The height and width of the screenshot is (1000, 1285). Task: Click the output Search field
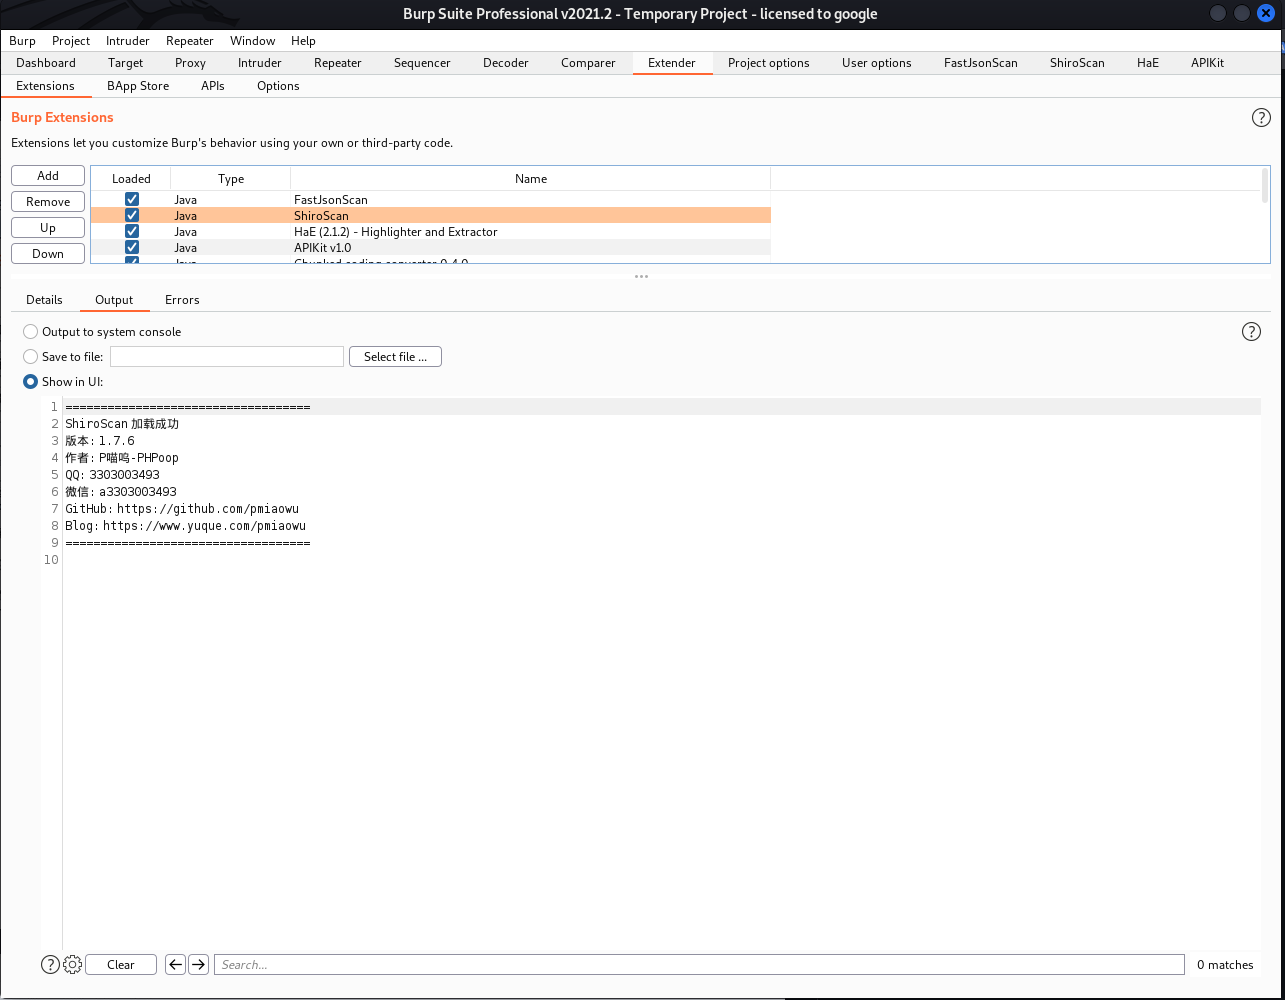point(699,965)
